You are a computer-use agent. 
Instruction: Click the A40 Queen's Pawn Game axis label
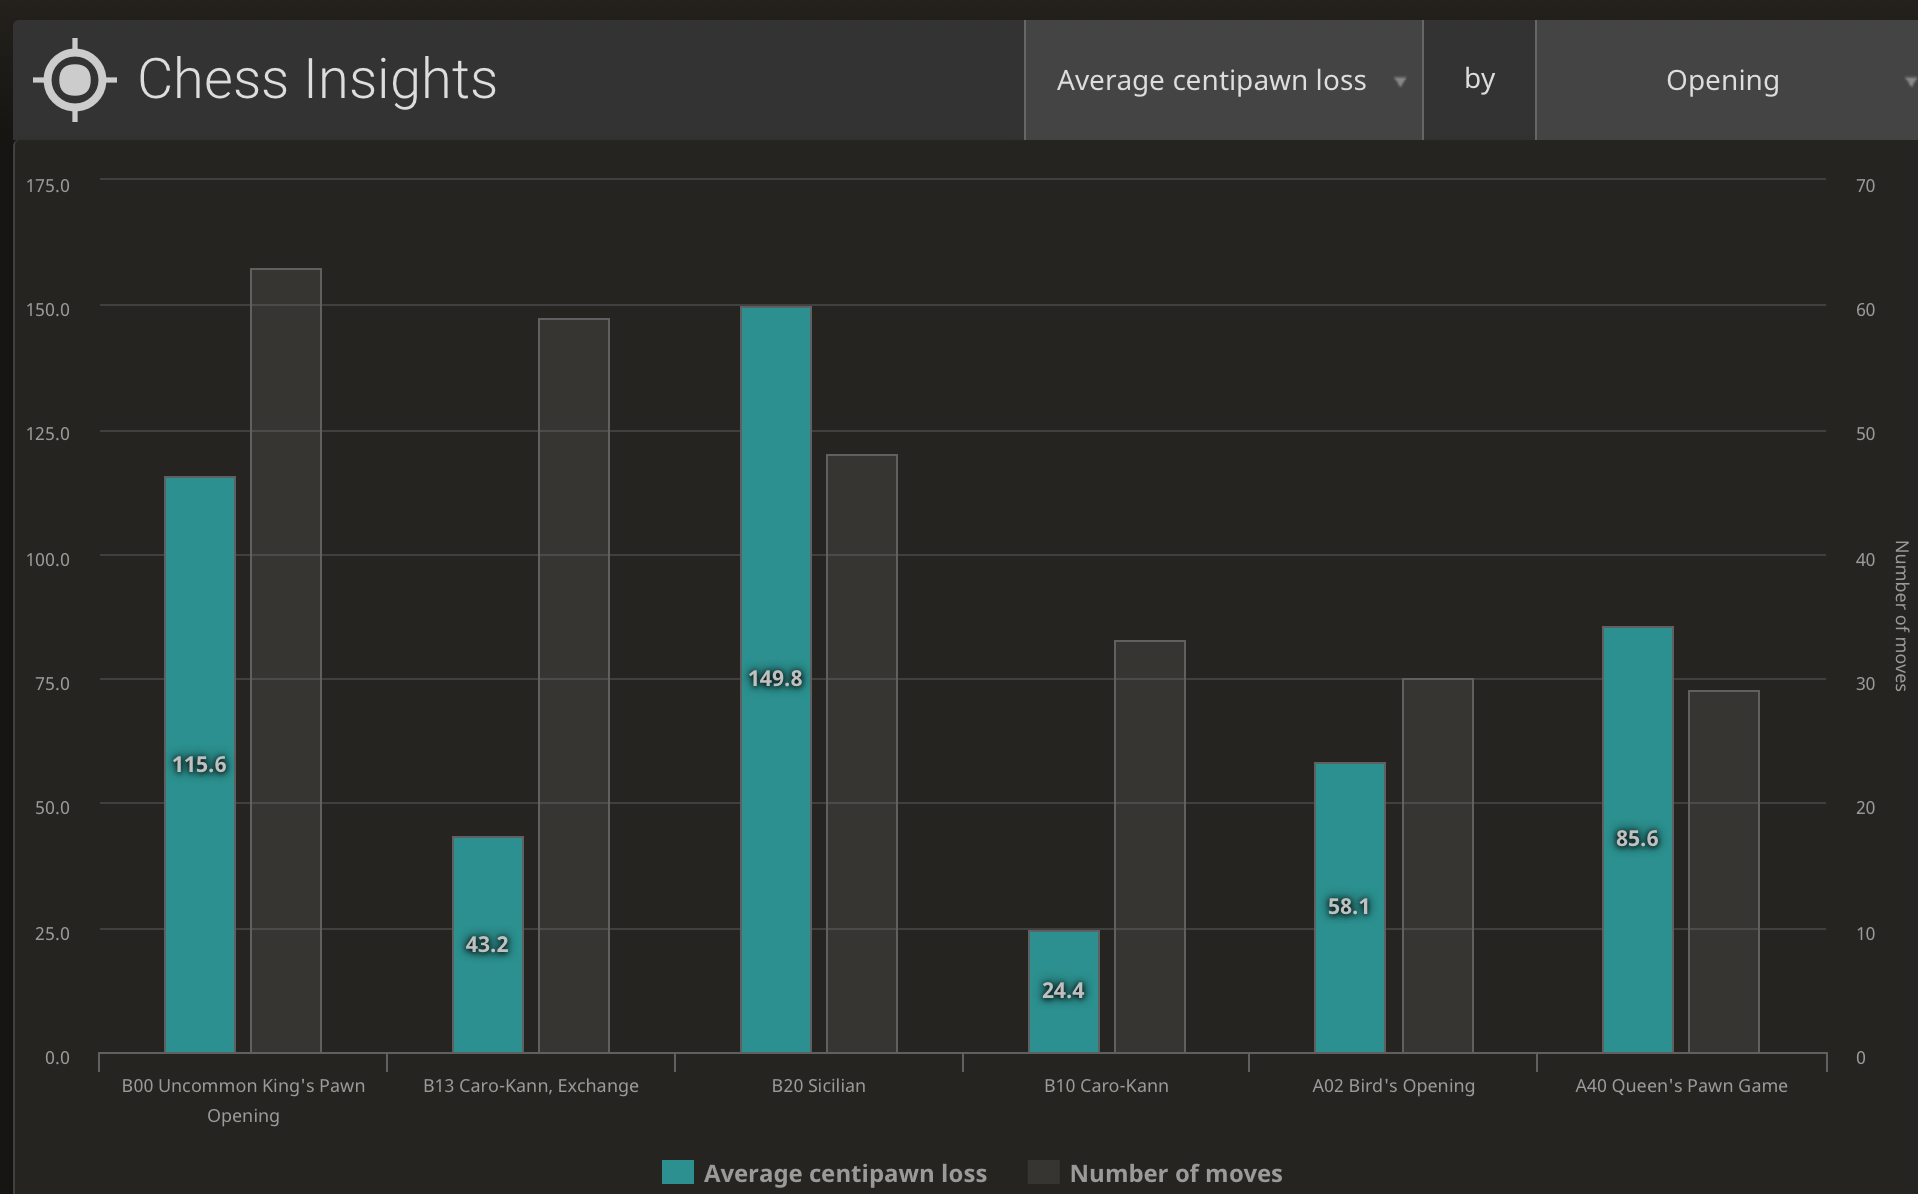(1681, 1086)
